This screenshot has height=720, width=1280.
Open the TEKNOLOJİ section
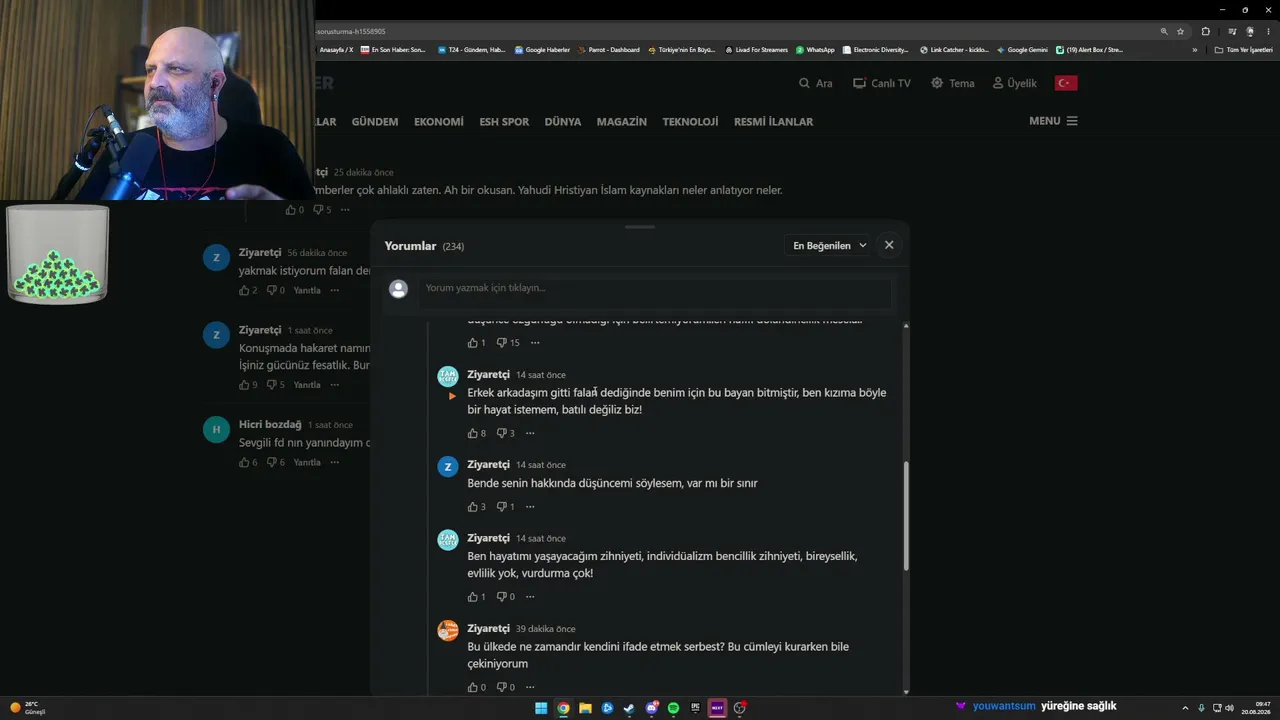tap(690, 121)
